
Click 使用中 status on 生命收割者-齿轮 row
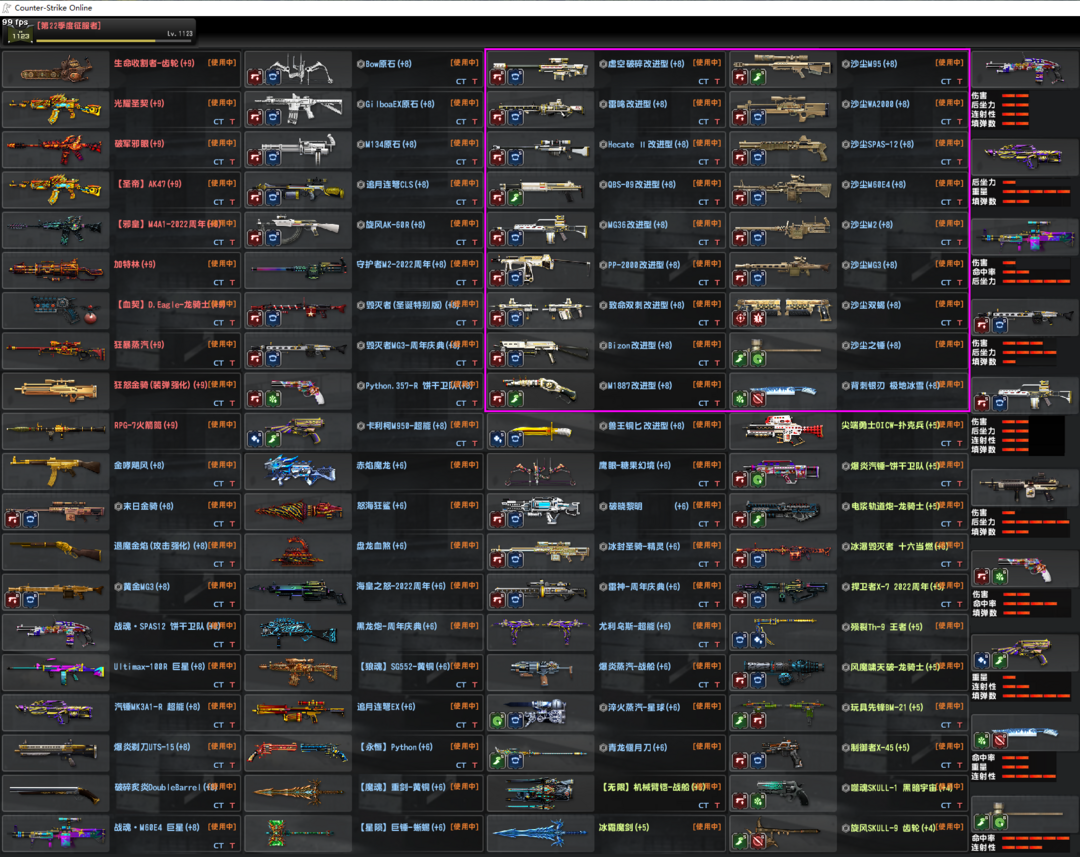[222, 63]
